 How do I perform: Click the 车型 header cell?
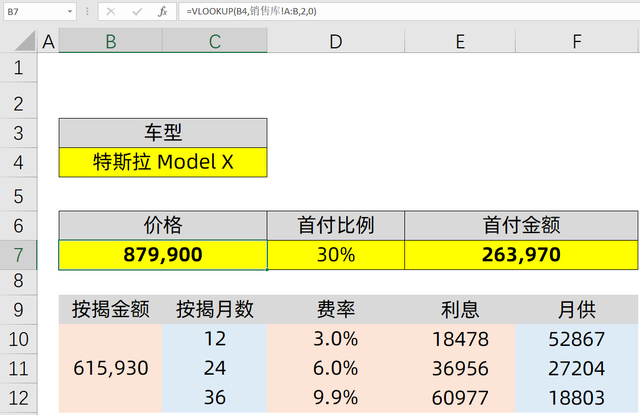(163, 133)
